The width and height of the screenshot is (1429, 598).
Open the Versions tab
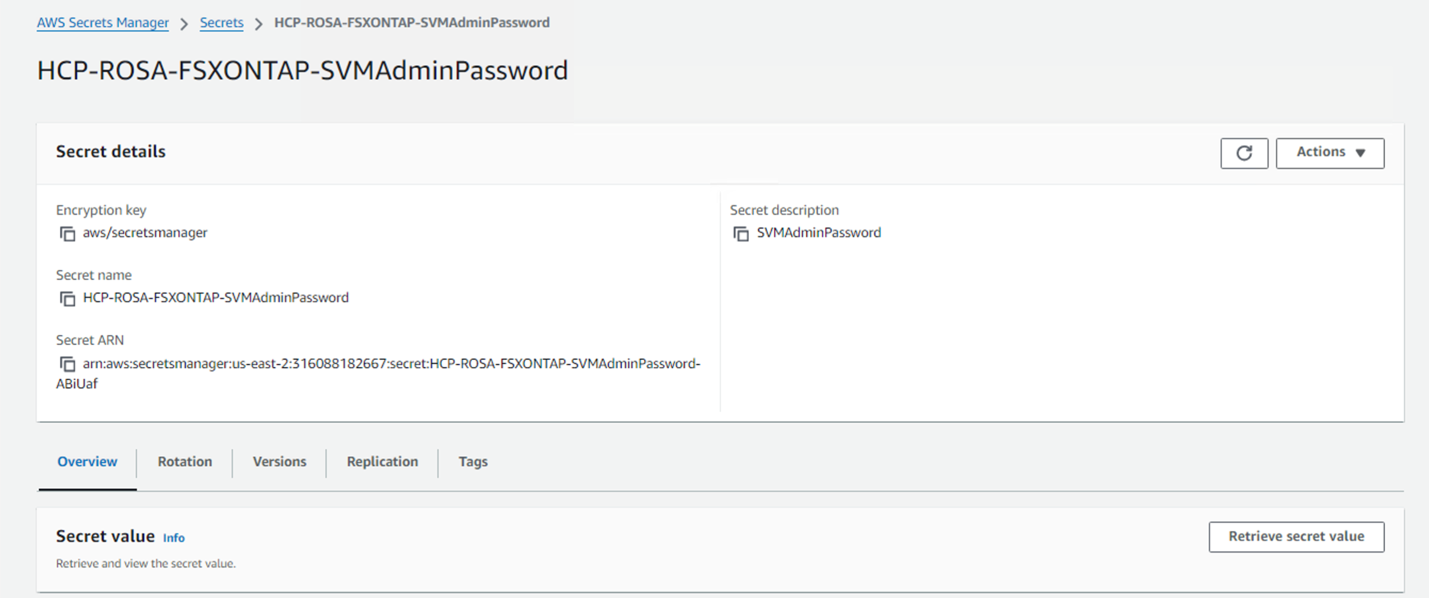tap(280, 462)
